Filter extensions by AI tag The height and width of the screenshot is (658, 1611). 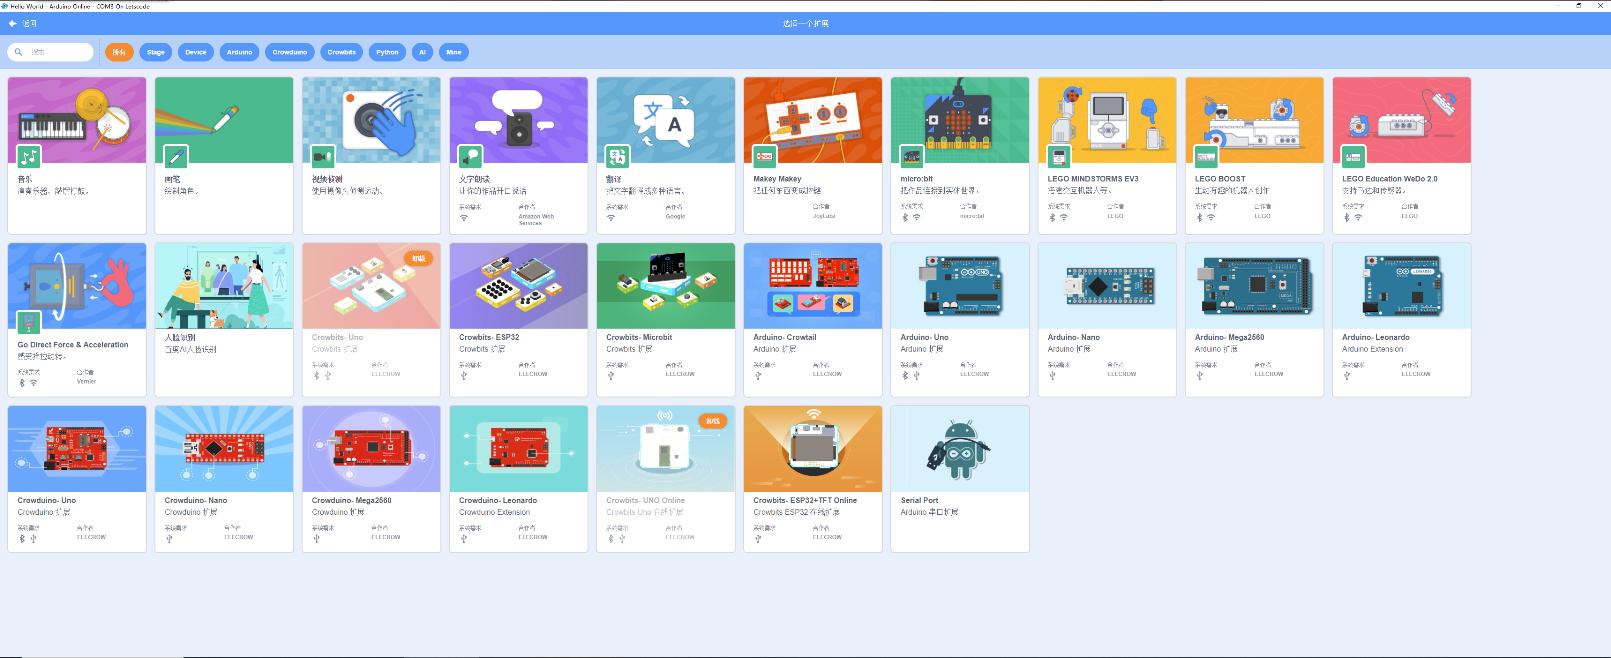pyautogui.click(x=423, y=52)
